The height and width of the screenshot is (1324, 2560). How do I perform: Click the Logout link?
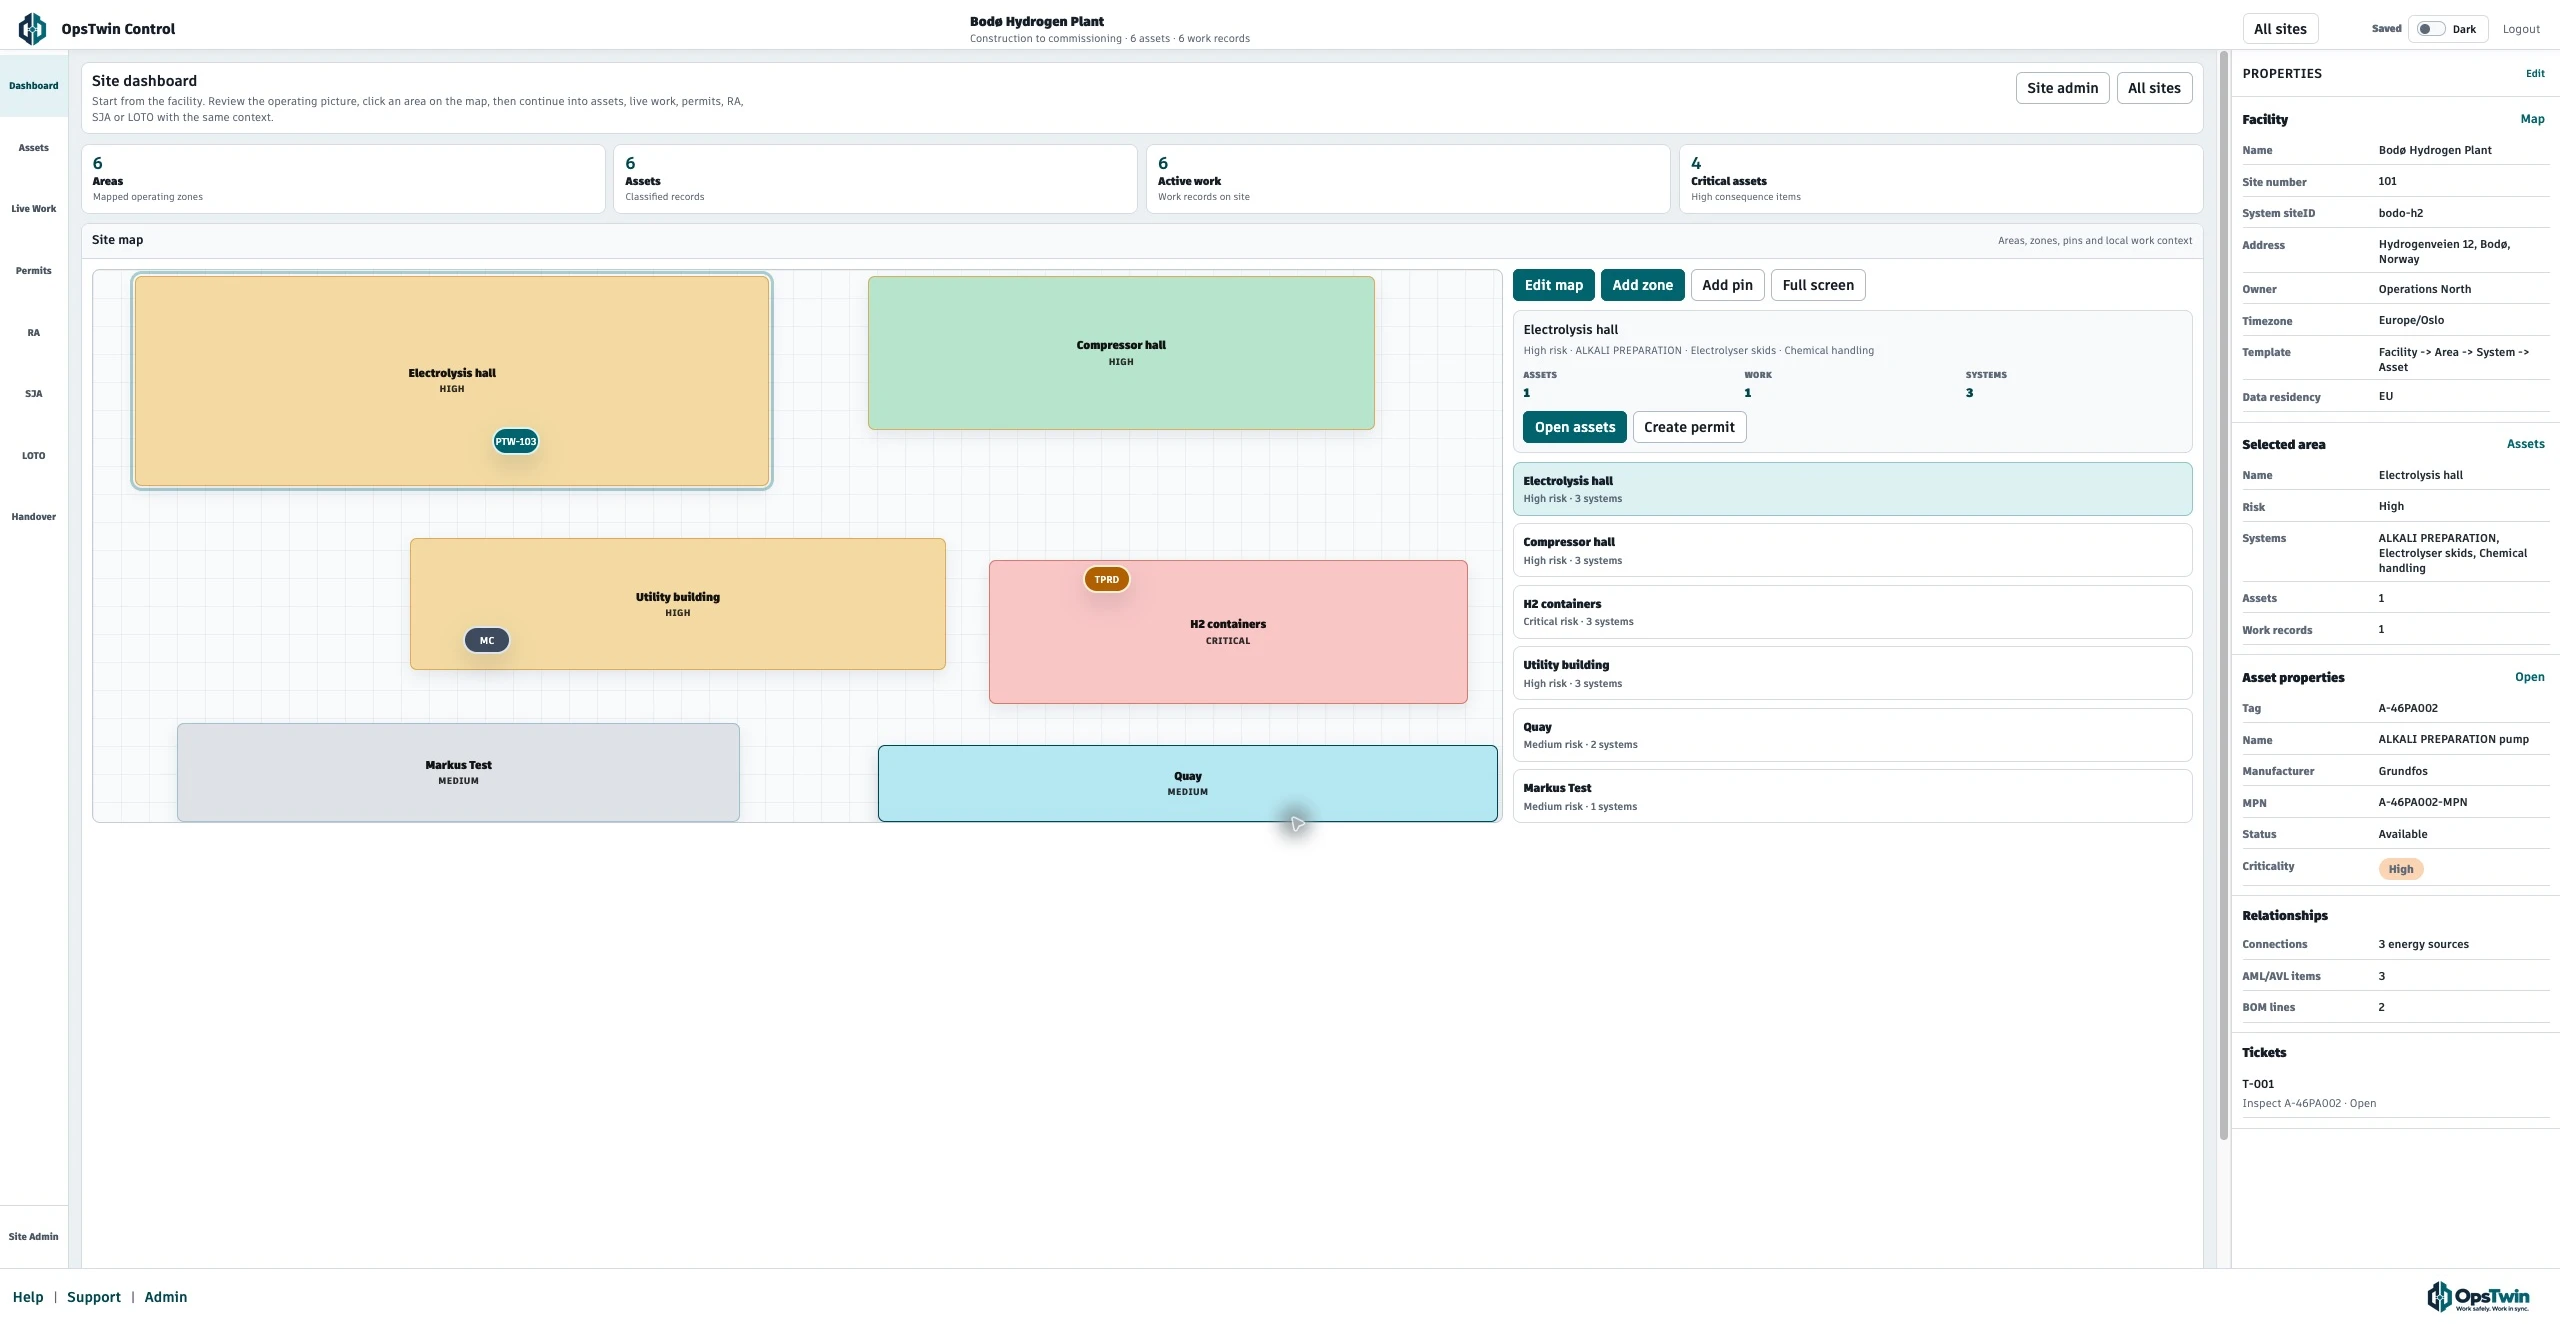click(x=2521, y=29)
